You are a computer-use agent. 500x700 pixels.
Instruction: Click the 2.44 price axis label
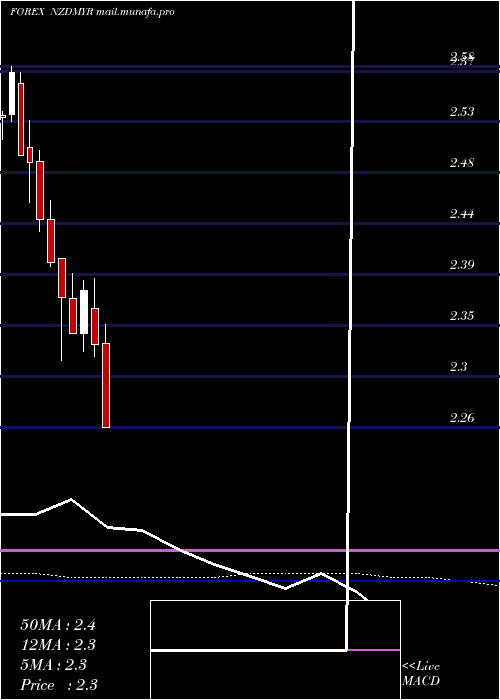462,214
